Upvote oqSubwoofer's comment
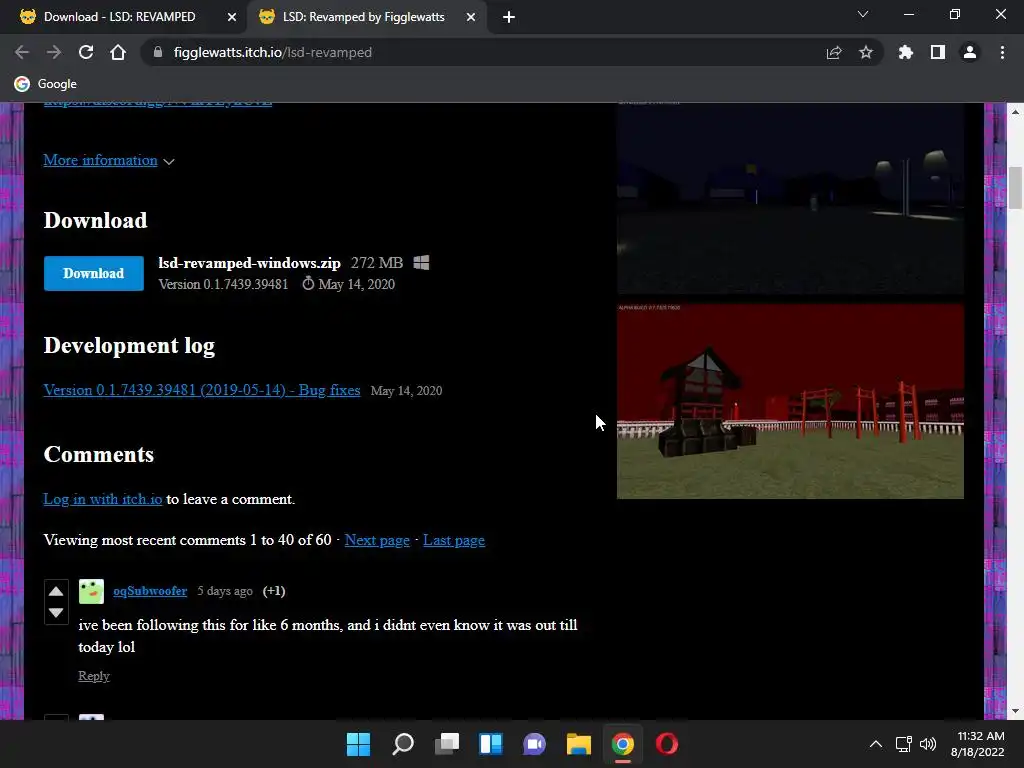The width and height of the screenshot is (1024, 768). [x=56, y=591]
